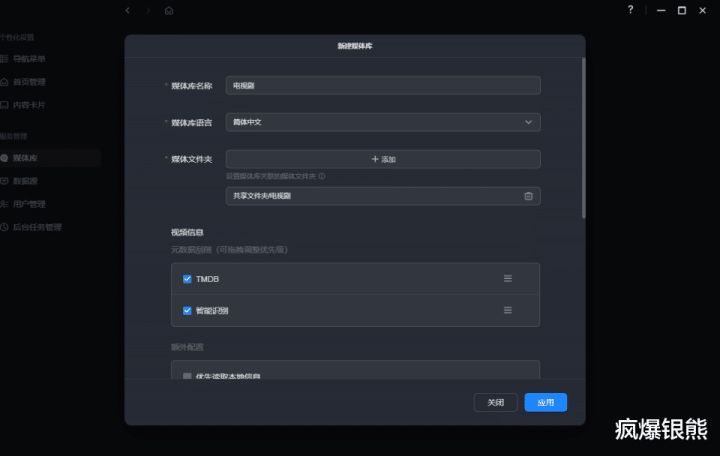Open 后台任务管理 in the sidebar

point(37,227)
